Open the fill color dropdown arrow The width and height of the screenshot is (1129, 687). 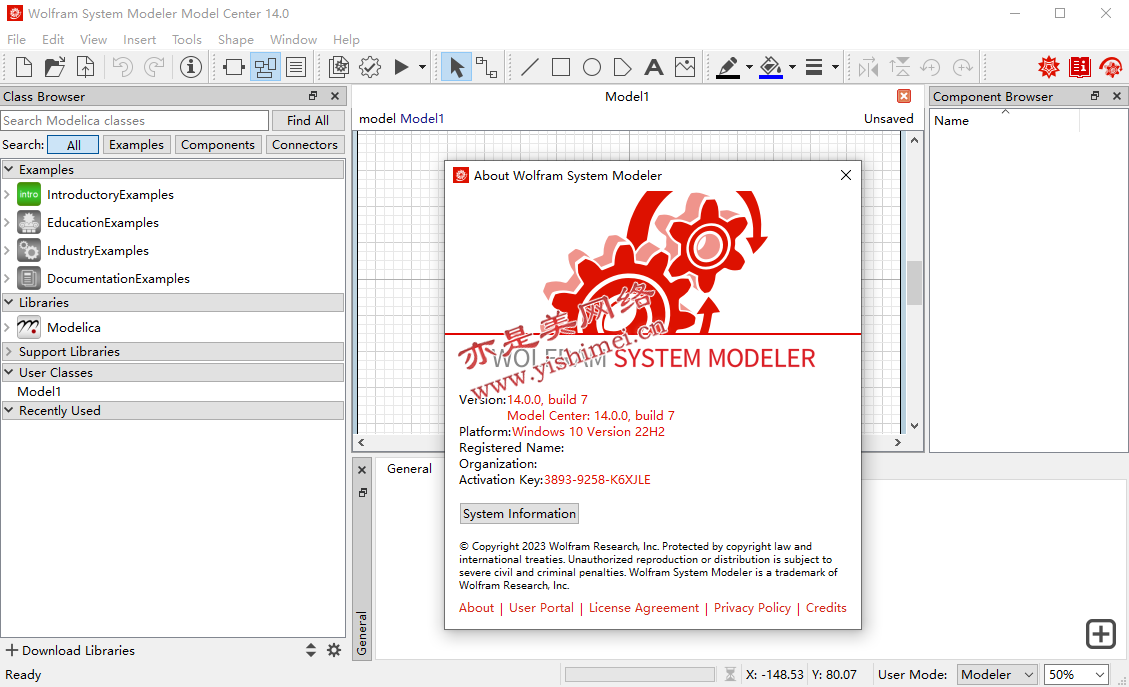[792, 67]
